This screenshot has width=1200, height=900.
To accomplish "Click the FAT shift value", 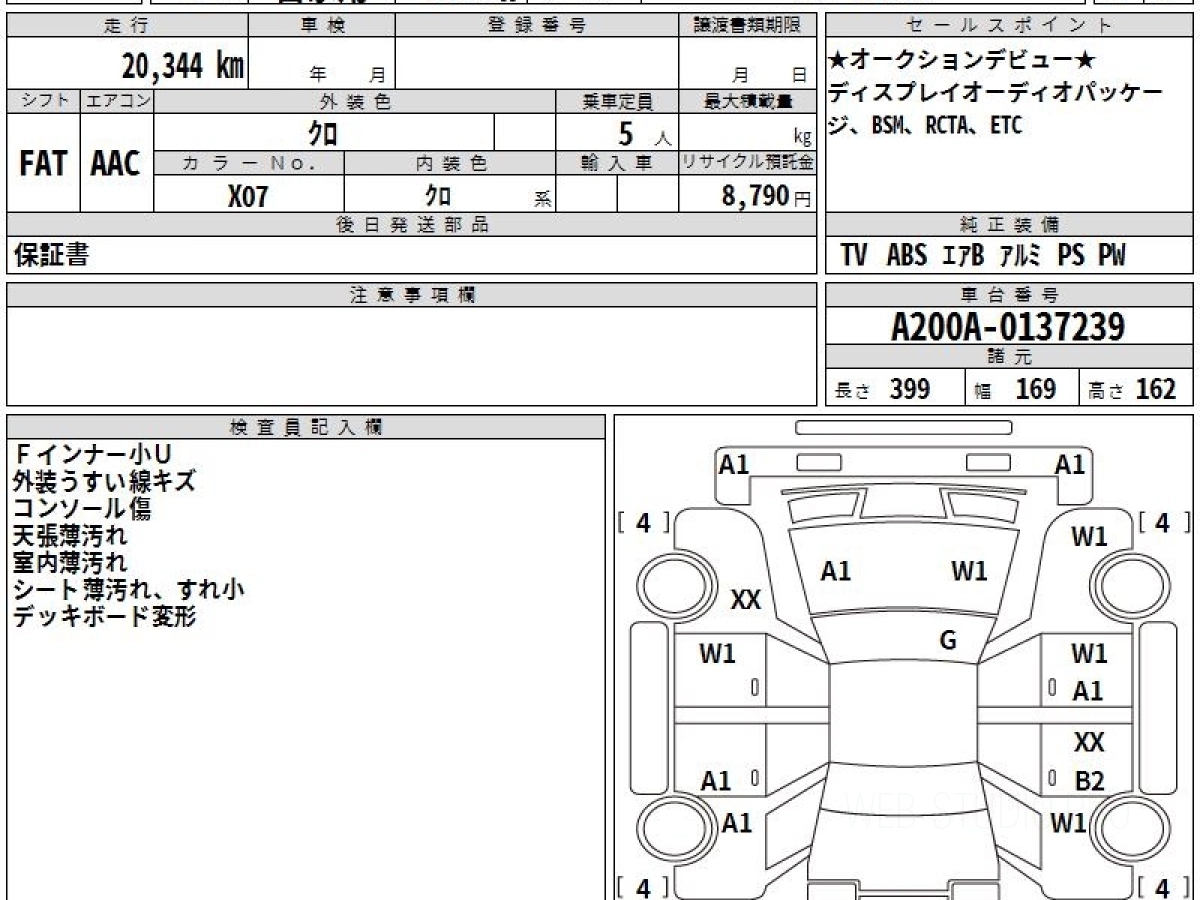I will (43, 164).
